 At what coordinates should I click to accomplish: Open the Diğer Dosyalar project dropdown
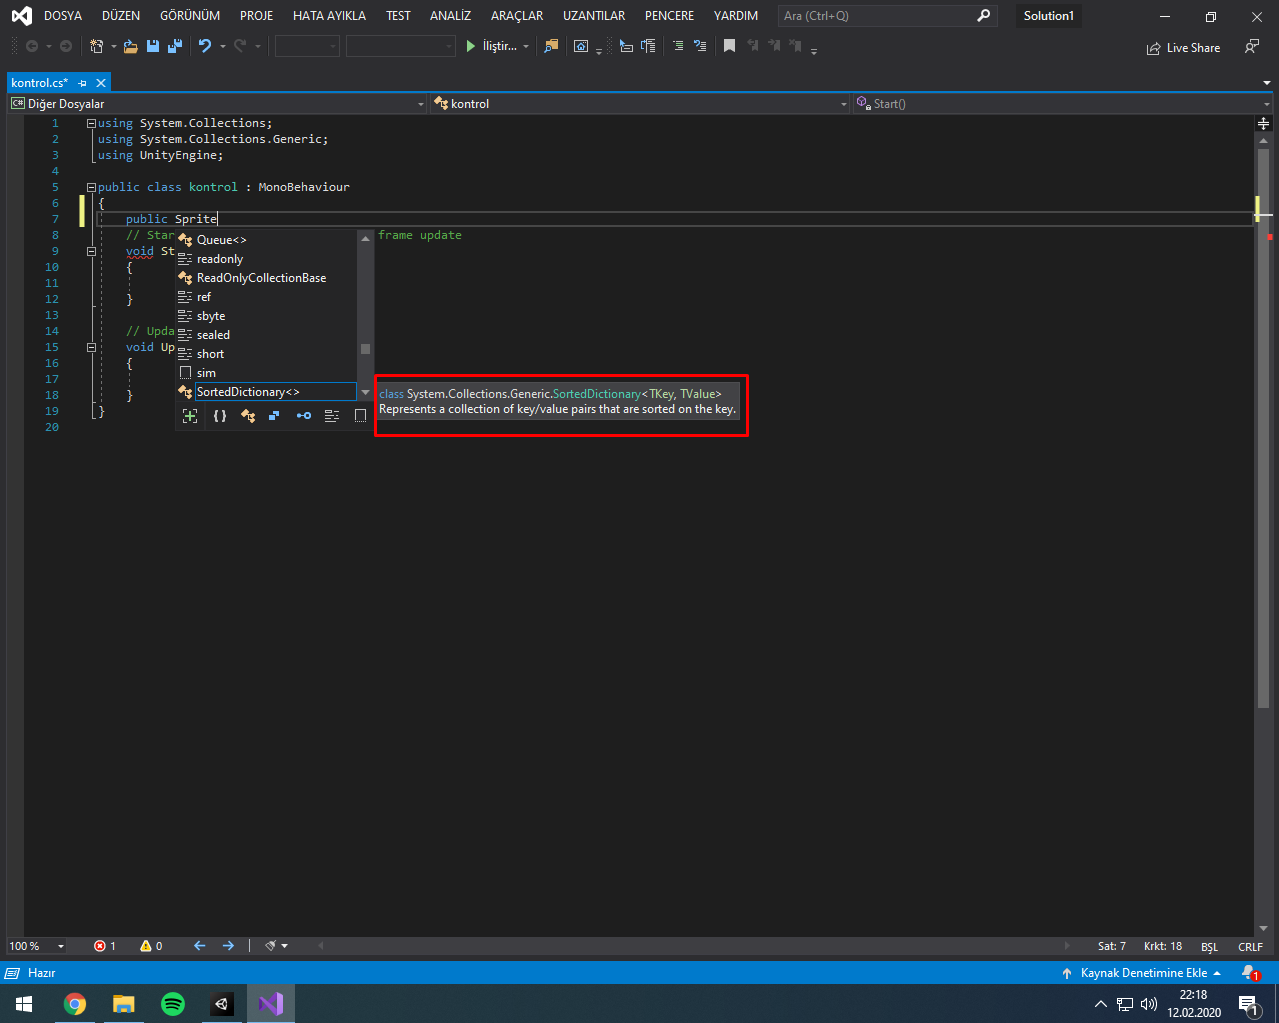point(218,104)
